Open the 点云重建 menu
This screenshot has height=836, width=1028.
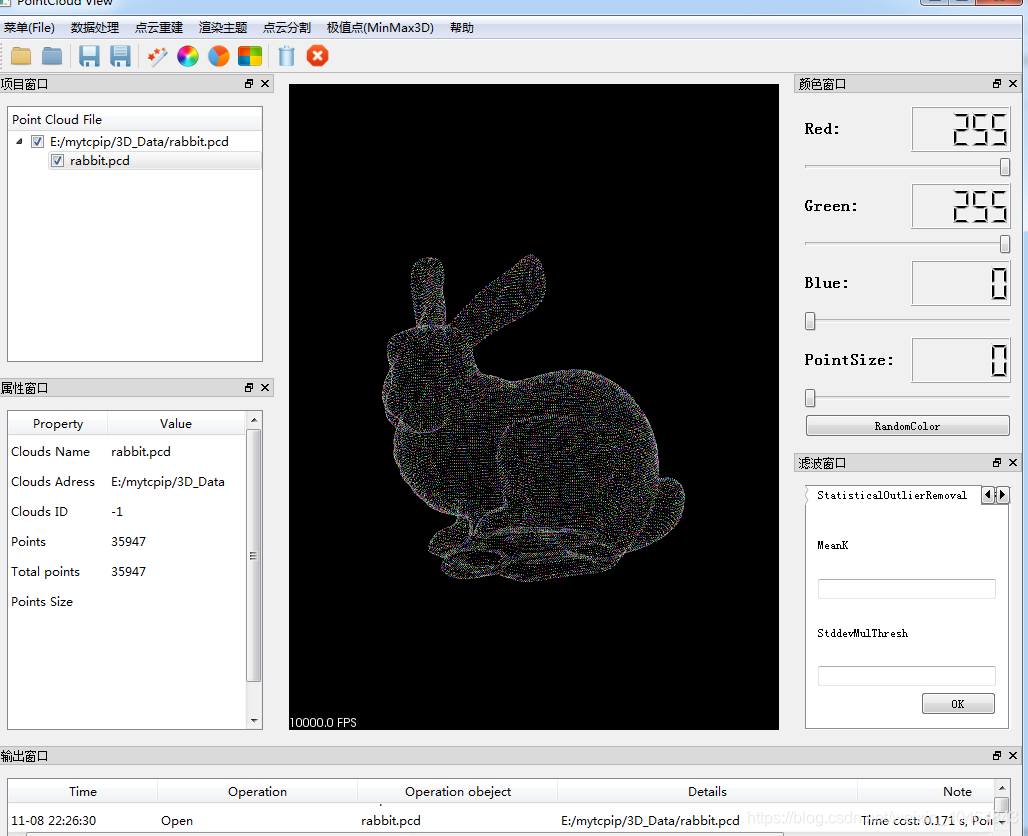(x=159, y=28)
